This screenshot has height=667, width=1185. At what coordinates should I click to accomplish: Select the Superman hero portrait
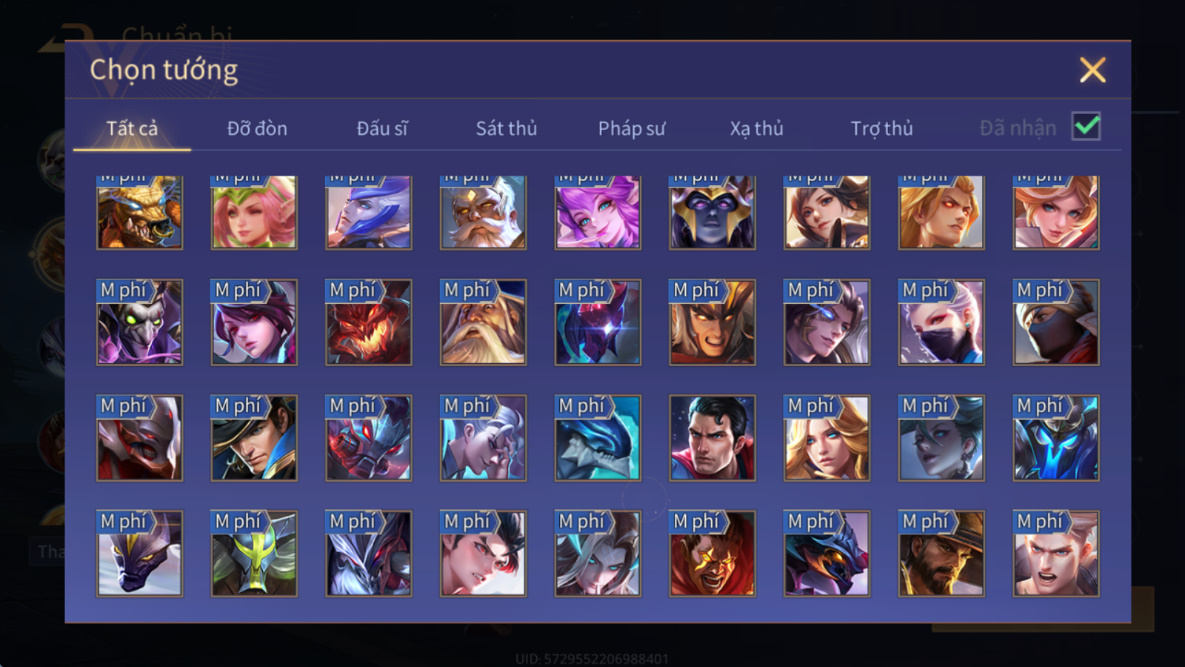712,438
